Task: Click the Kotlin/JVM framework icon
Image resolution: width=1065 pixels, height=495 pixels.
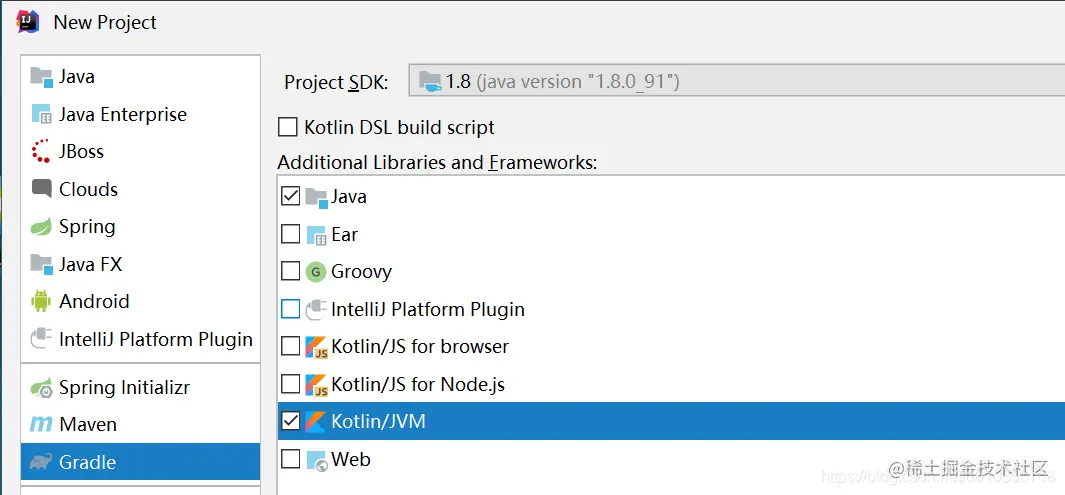Action: (316, 422)
